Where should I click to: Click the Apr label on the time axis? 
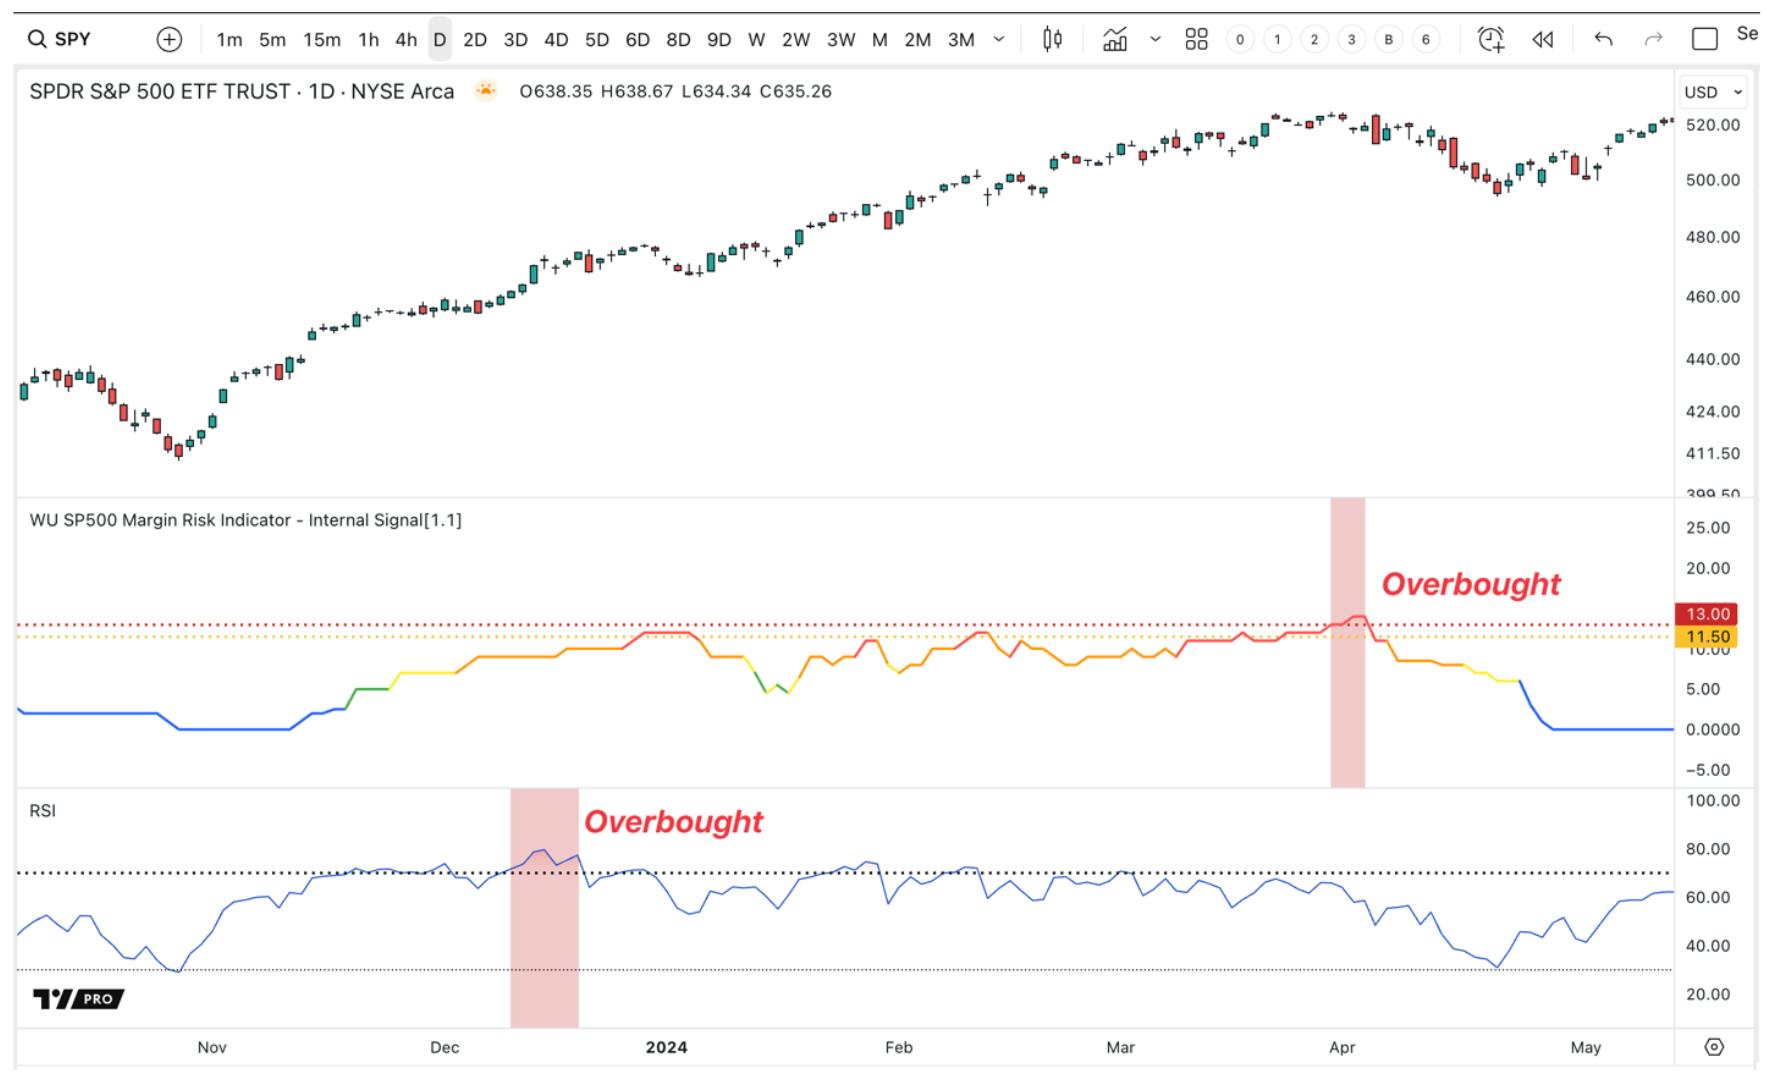coord(1342,1047)
